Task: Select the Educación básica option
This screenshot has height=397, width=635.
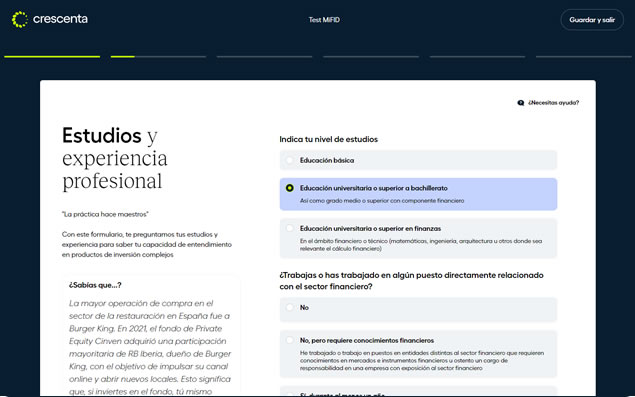Action: click(418, 160)
